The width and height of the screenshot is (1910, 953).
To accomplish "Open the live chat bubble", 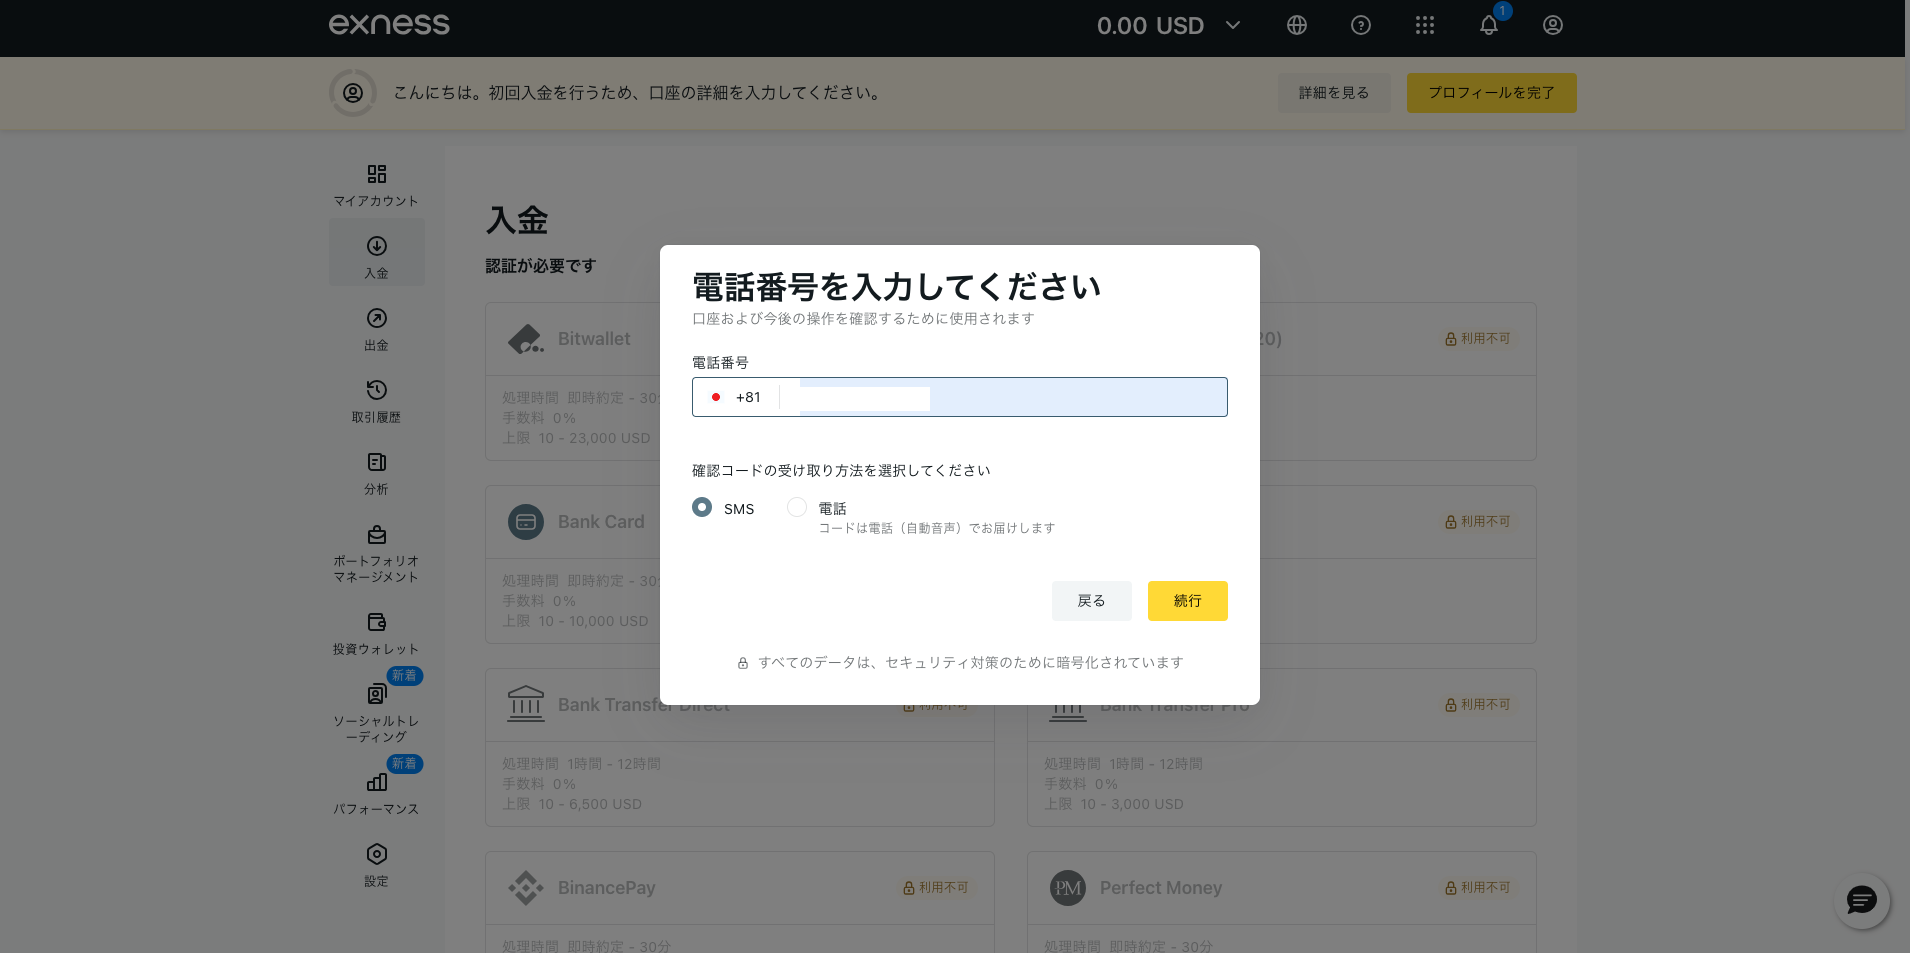I will [1861, 901].
